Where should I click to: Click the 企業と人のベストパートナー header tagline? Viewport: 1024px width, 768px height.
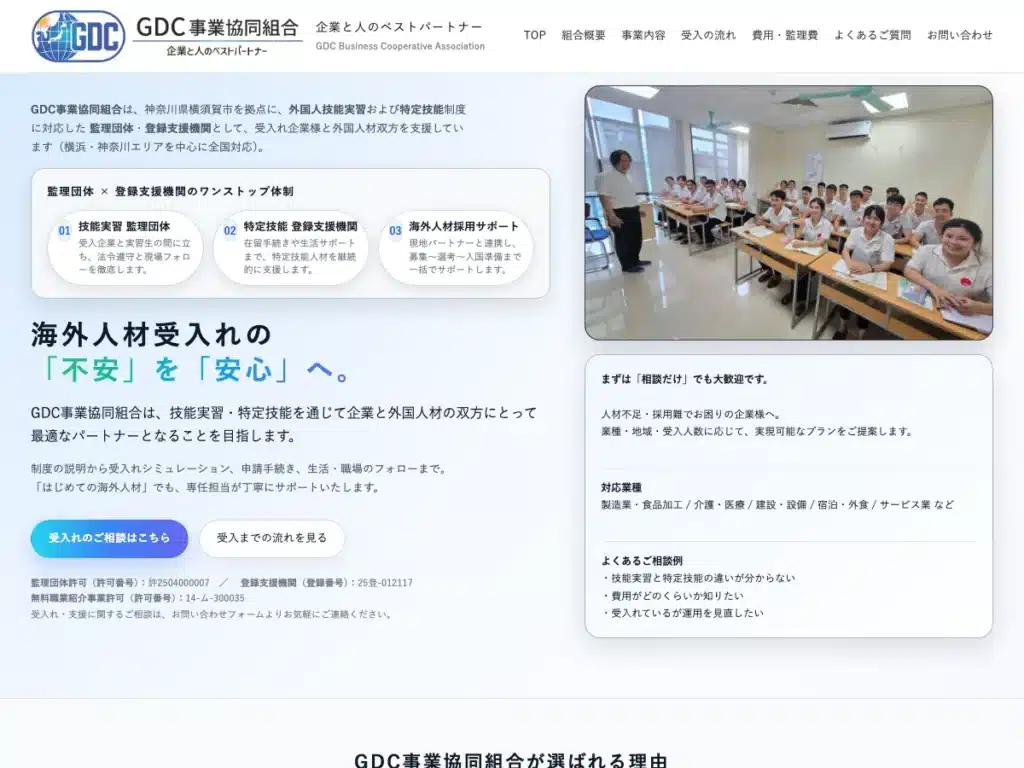pos(399,27)
